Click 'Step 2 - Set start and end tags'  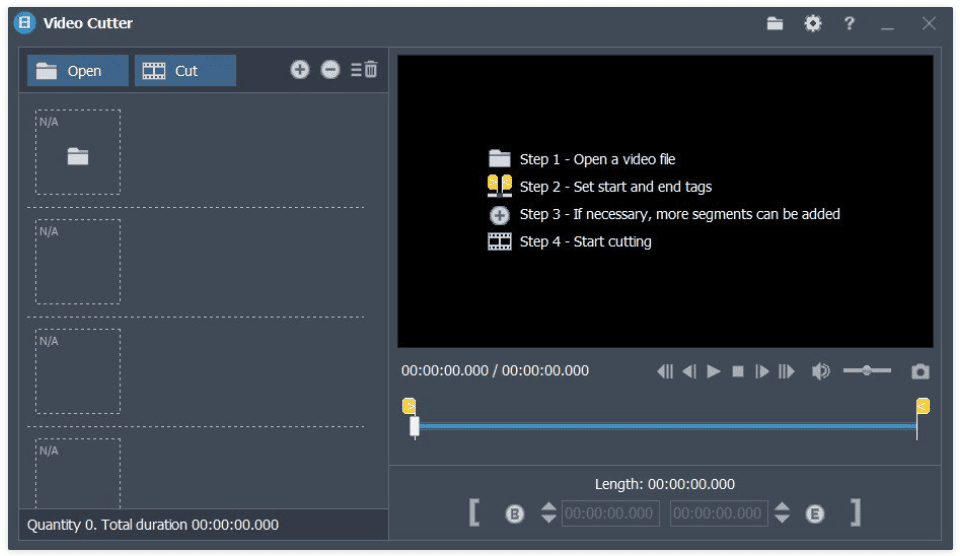point(615,187)
